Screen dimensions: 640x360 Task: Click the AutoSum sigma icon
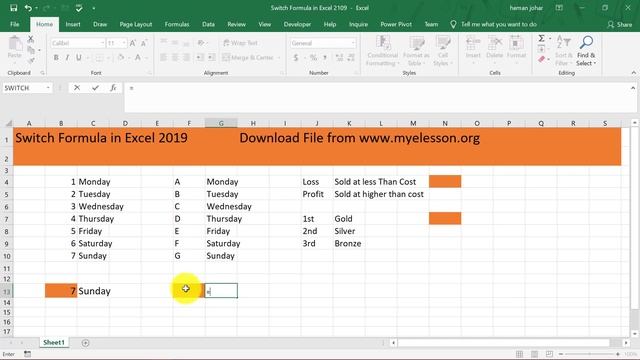click(541, 38)
